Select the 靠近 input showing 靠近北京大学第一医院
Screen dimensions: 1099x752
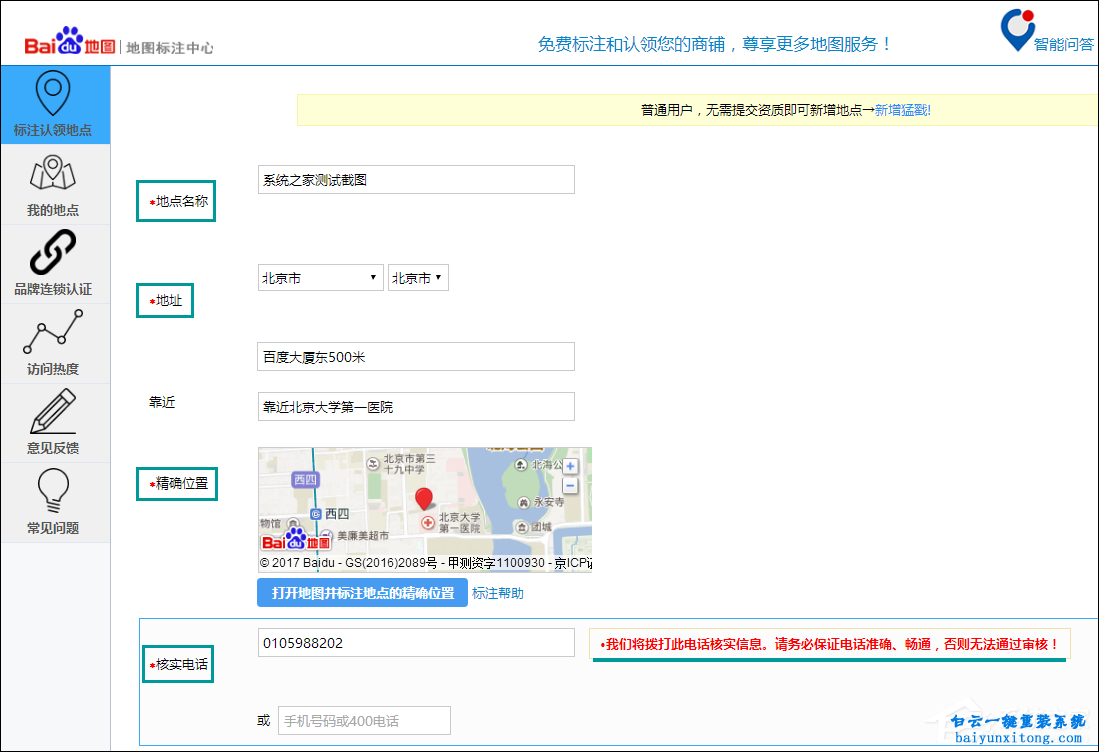[x=415, y=406]
